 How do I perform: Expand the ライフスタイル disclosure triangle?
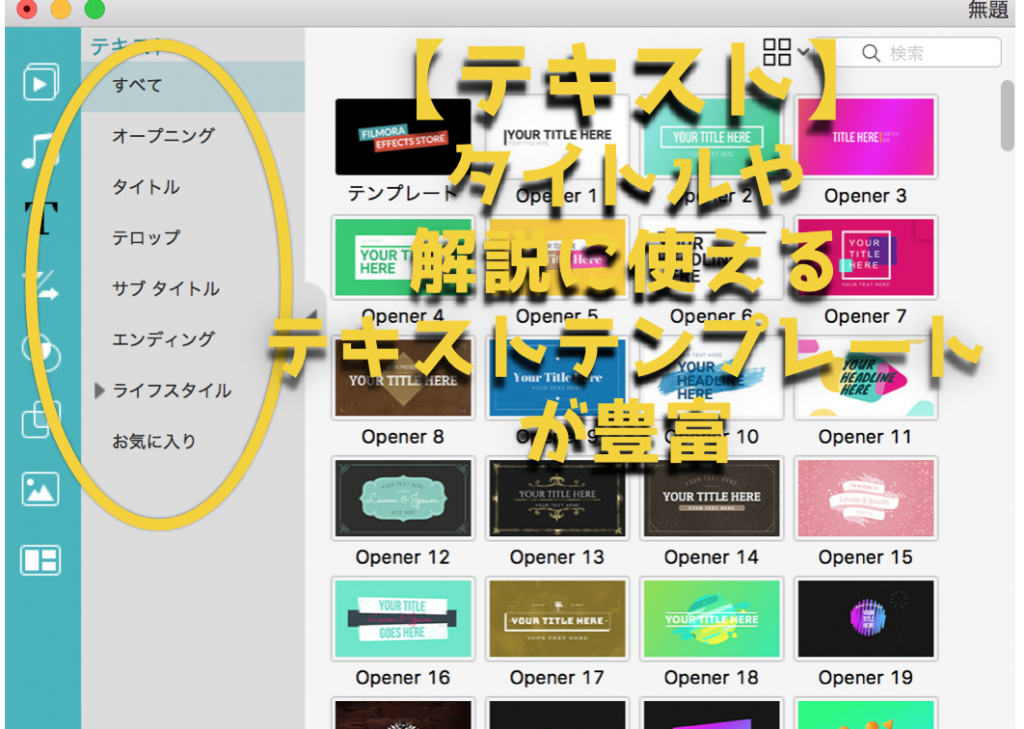[x=99, y=391]
